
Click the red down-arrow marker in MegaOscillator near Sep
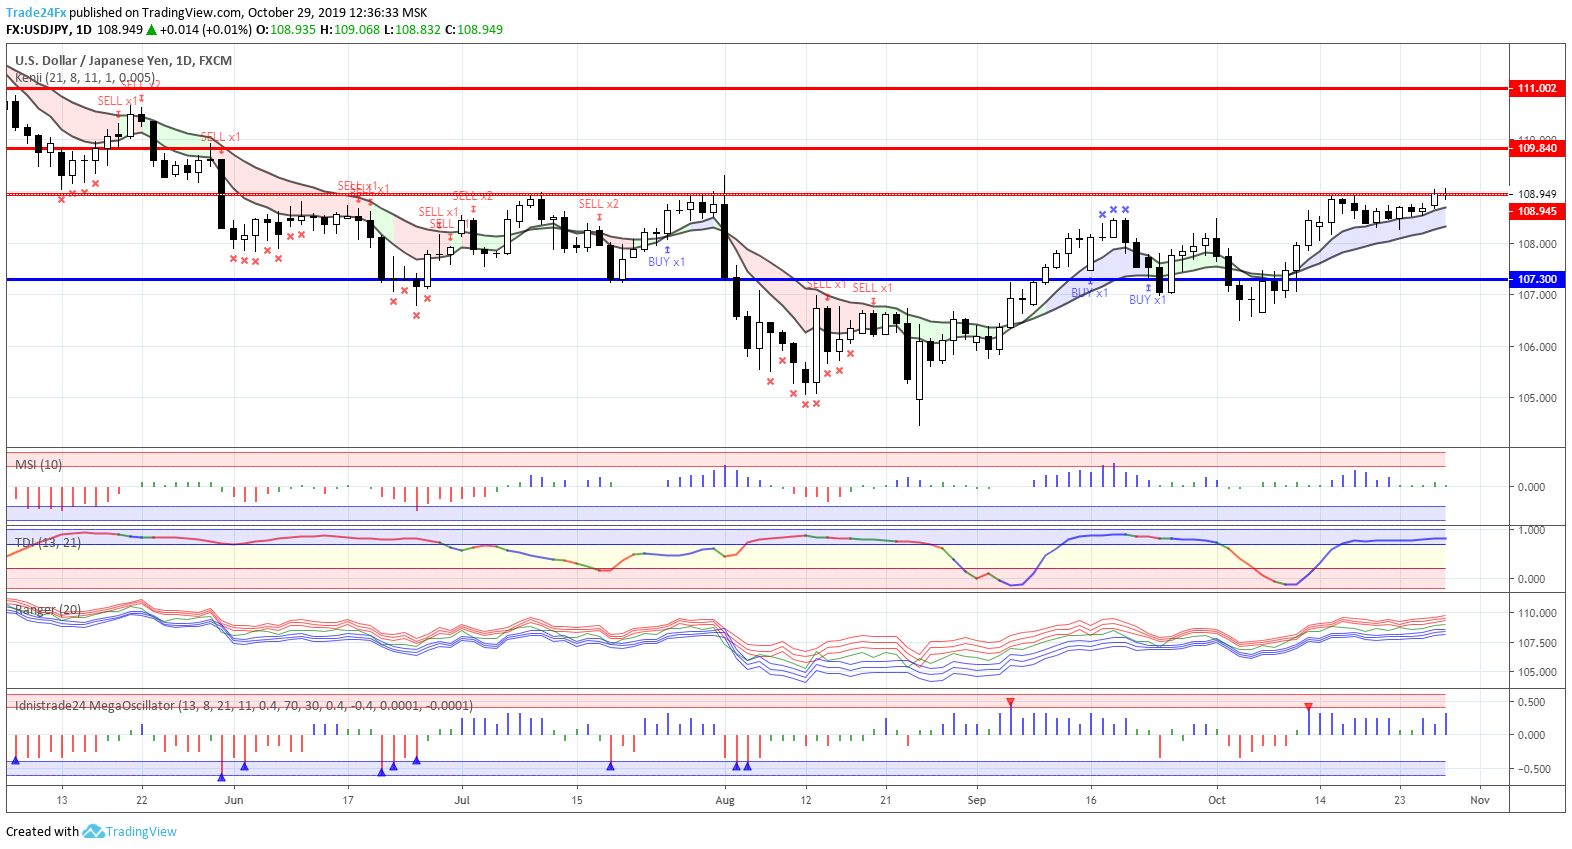coord(1011,702)
